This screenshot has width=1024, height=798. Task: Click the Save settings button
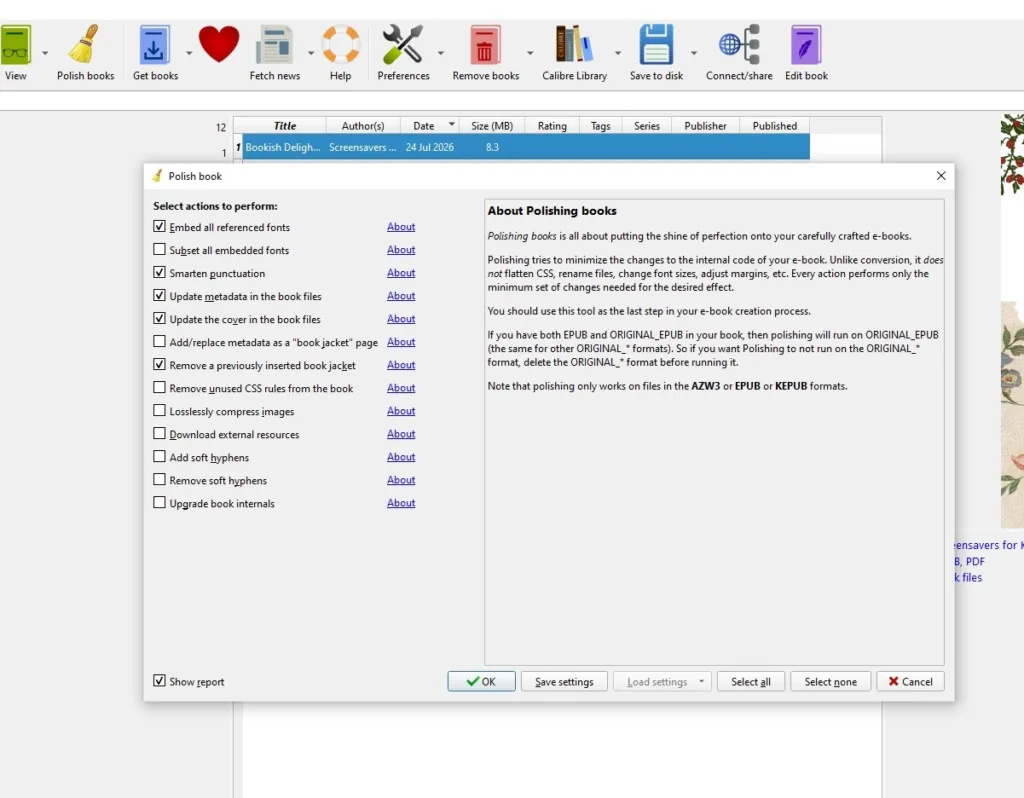[x=564, y=681]
